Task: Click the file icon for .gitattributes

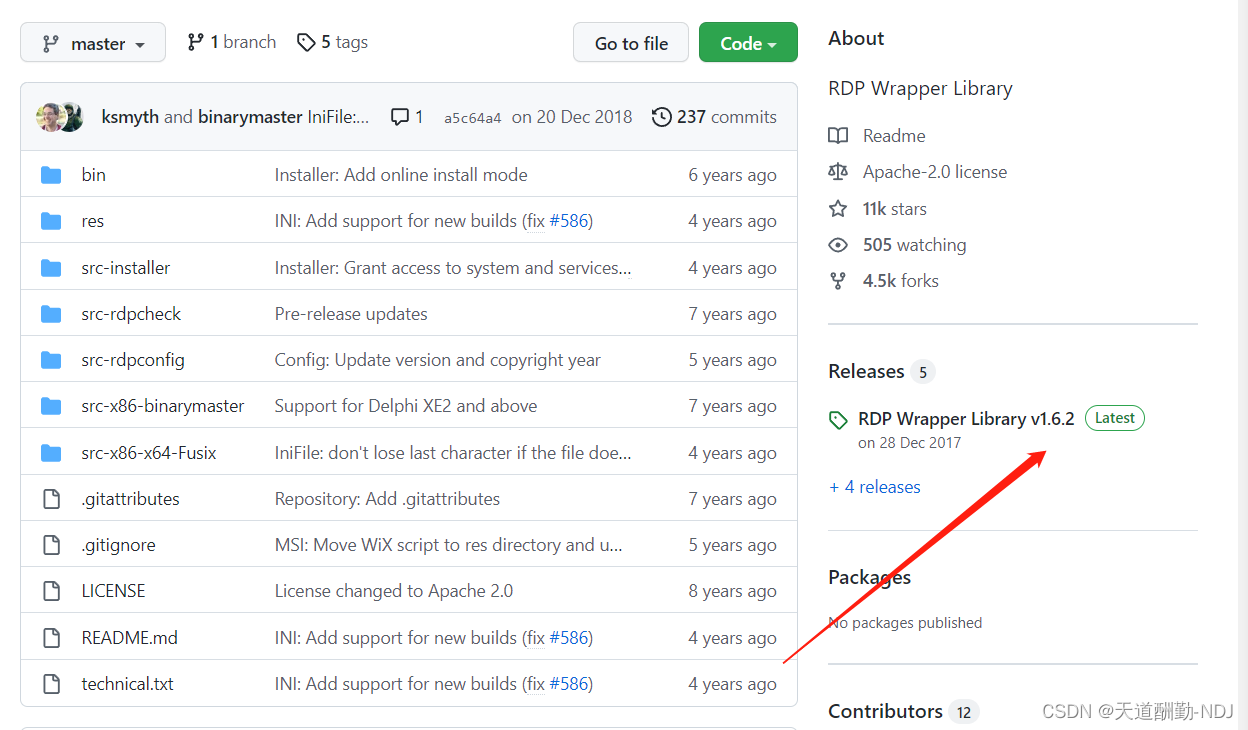Action: point(51,499)
